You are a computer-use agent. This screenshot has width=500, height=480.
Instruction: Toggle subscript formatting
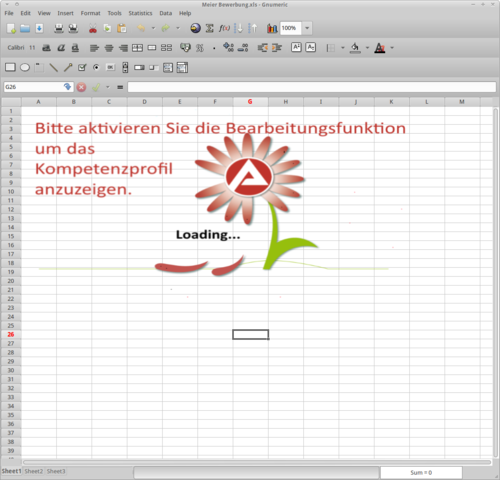(x=311, y=47)
